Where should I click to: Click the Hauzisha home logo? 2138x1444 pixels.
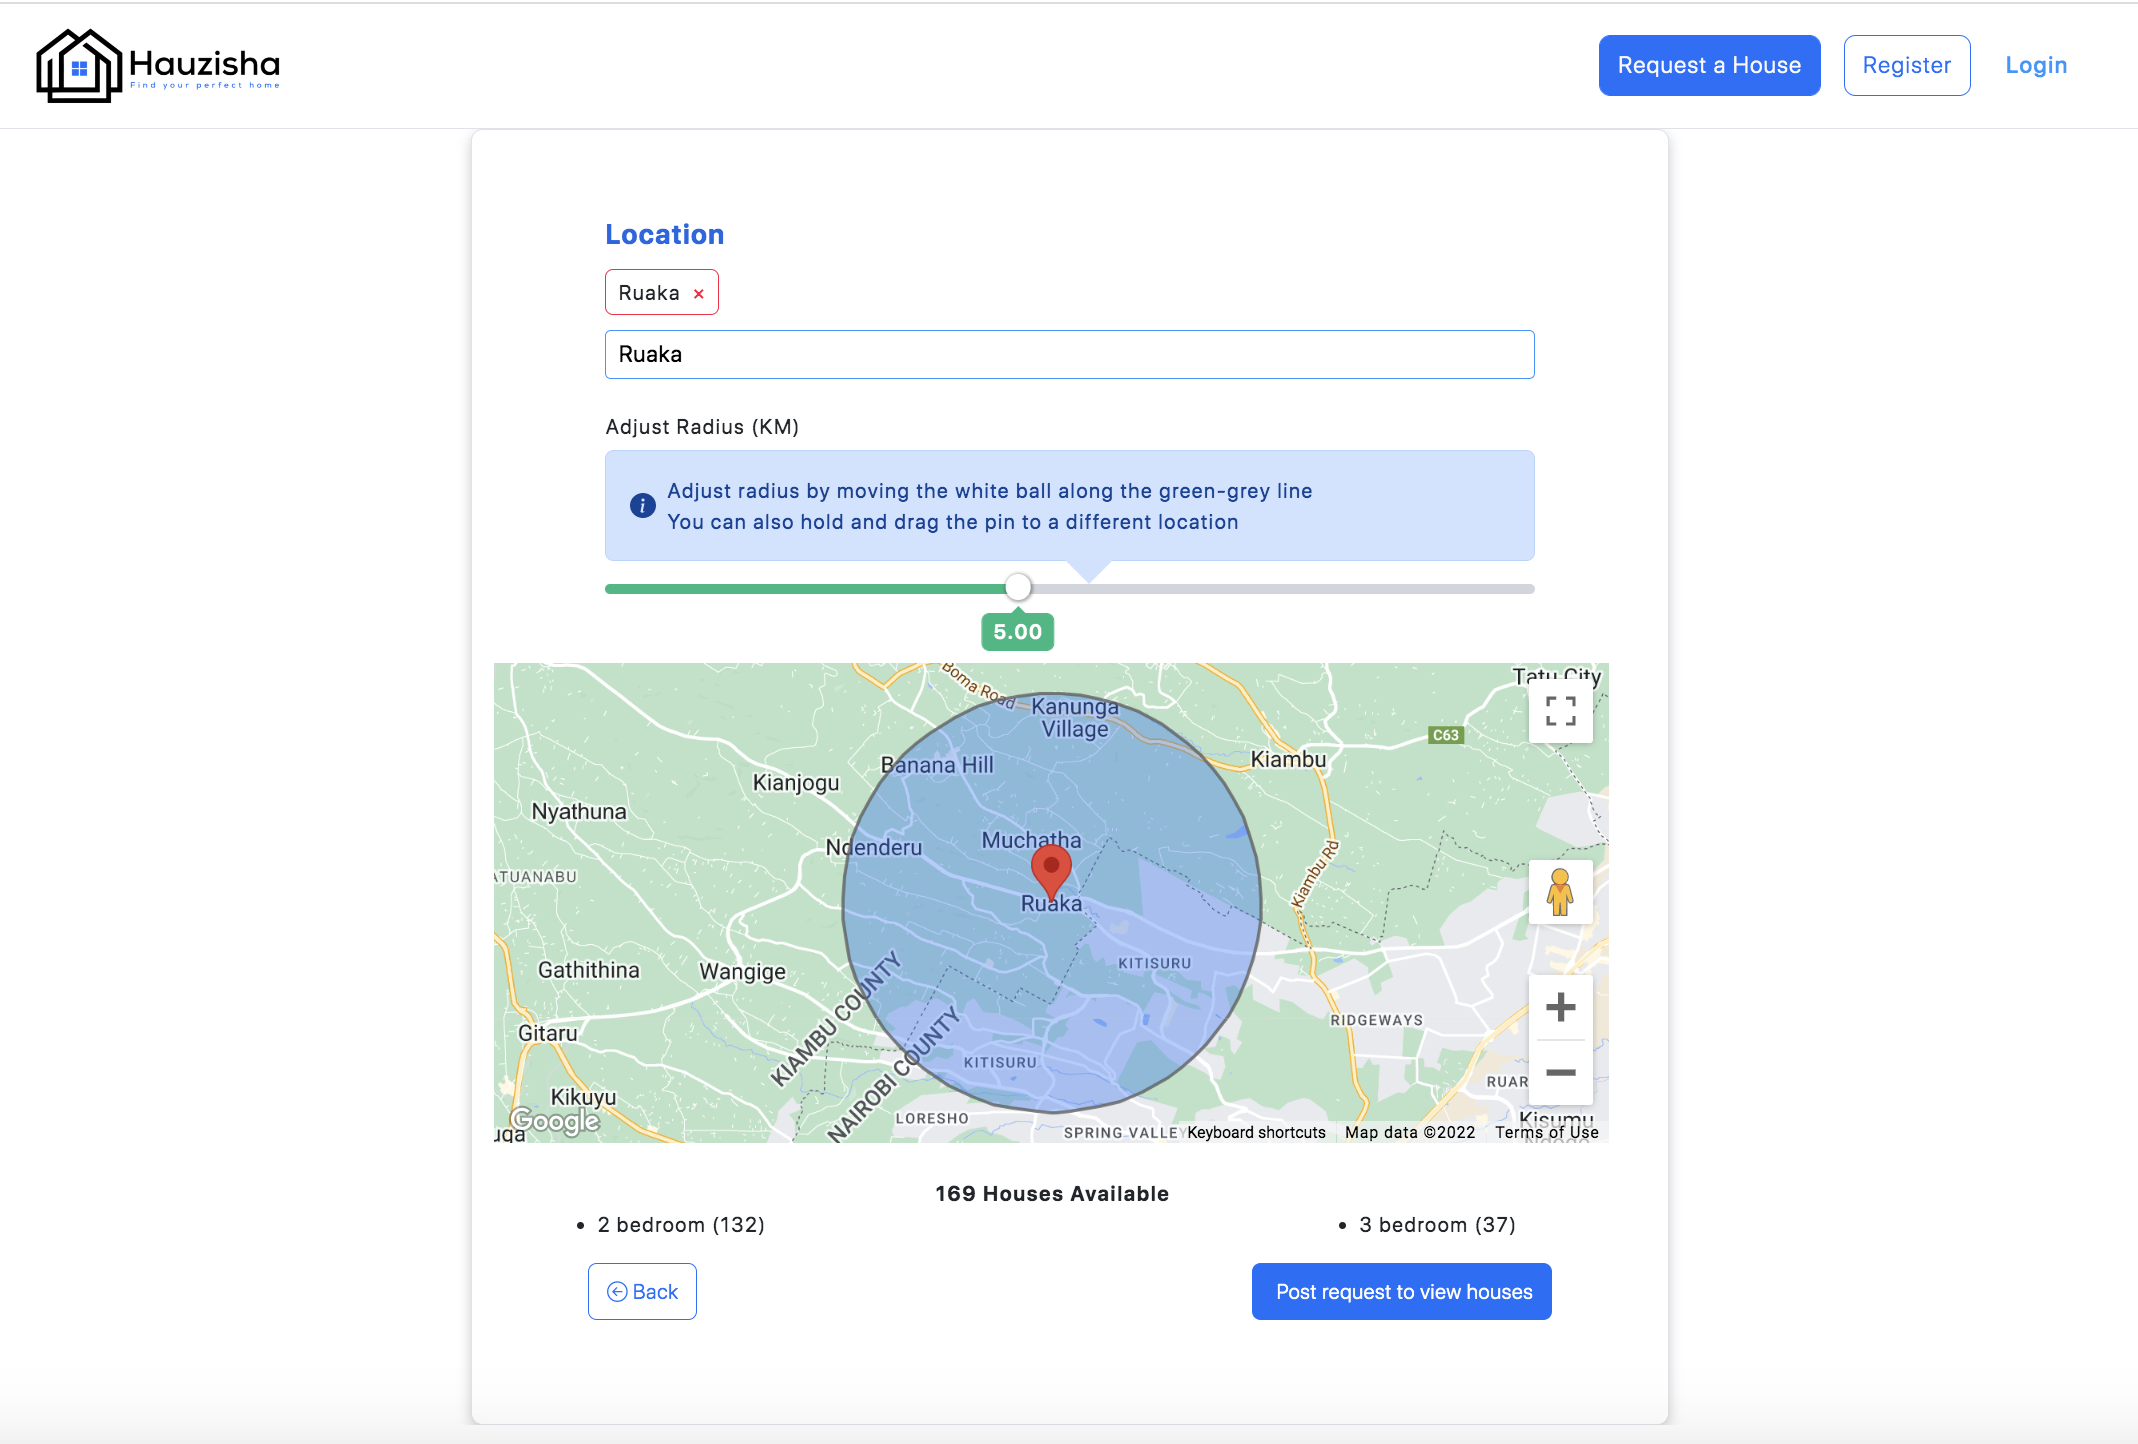157,64
